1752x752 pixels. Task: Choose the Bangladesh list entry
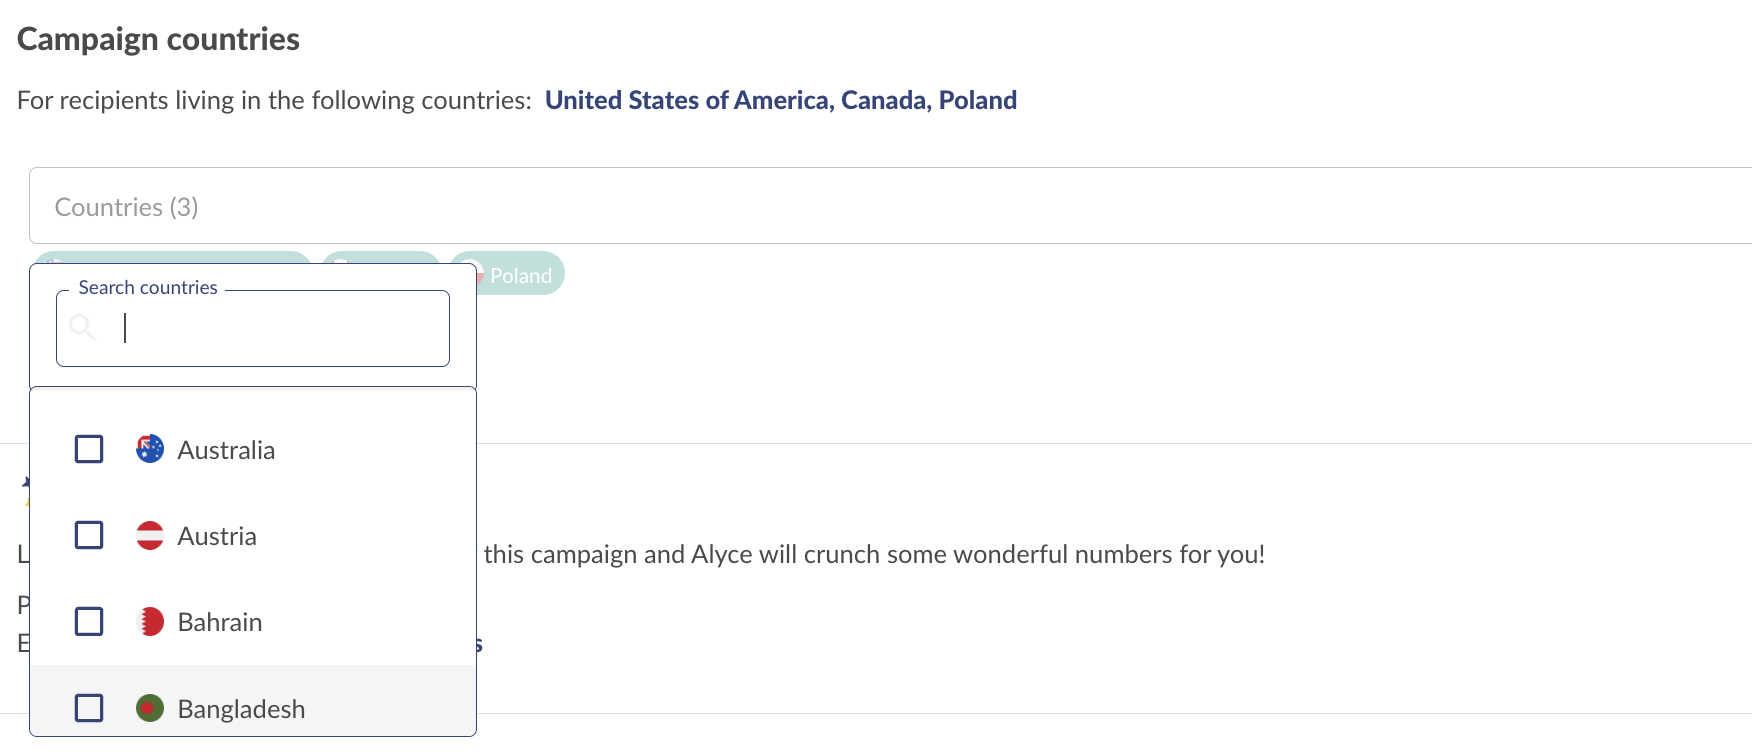253,708
